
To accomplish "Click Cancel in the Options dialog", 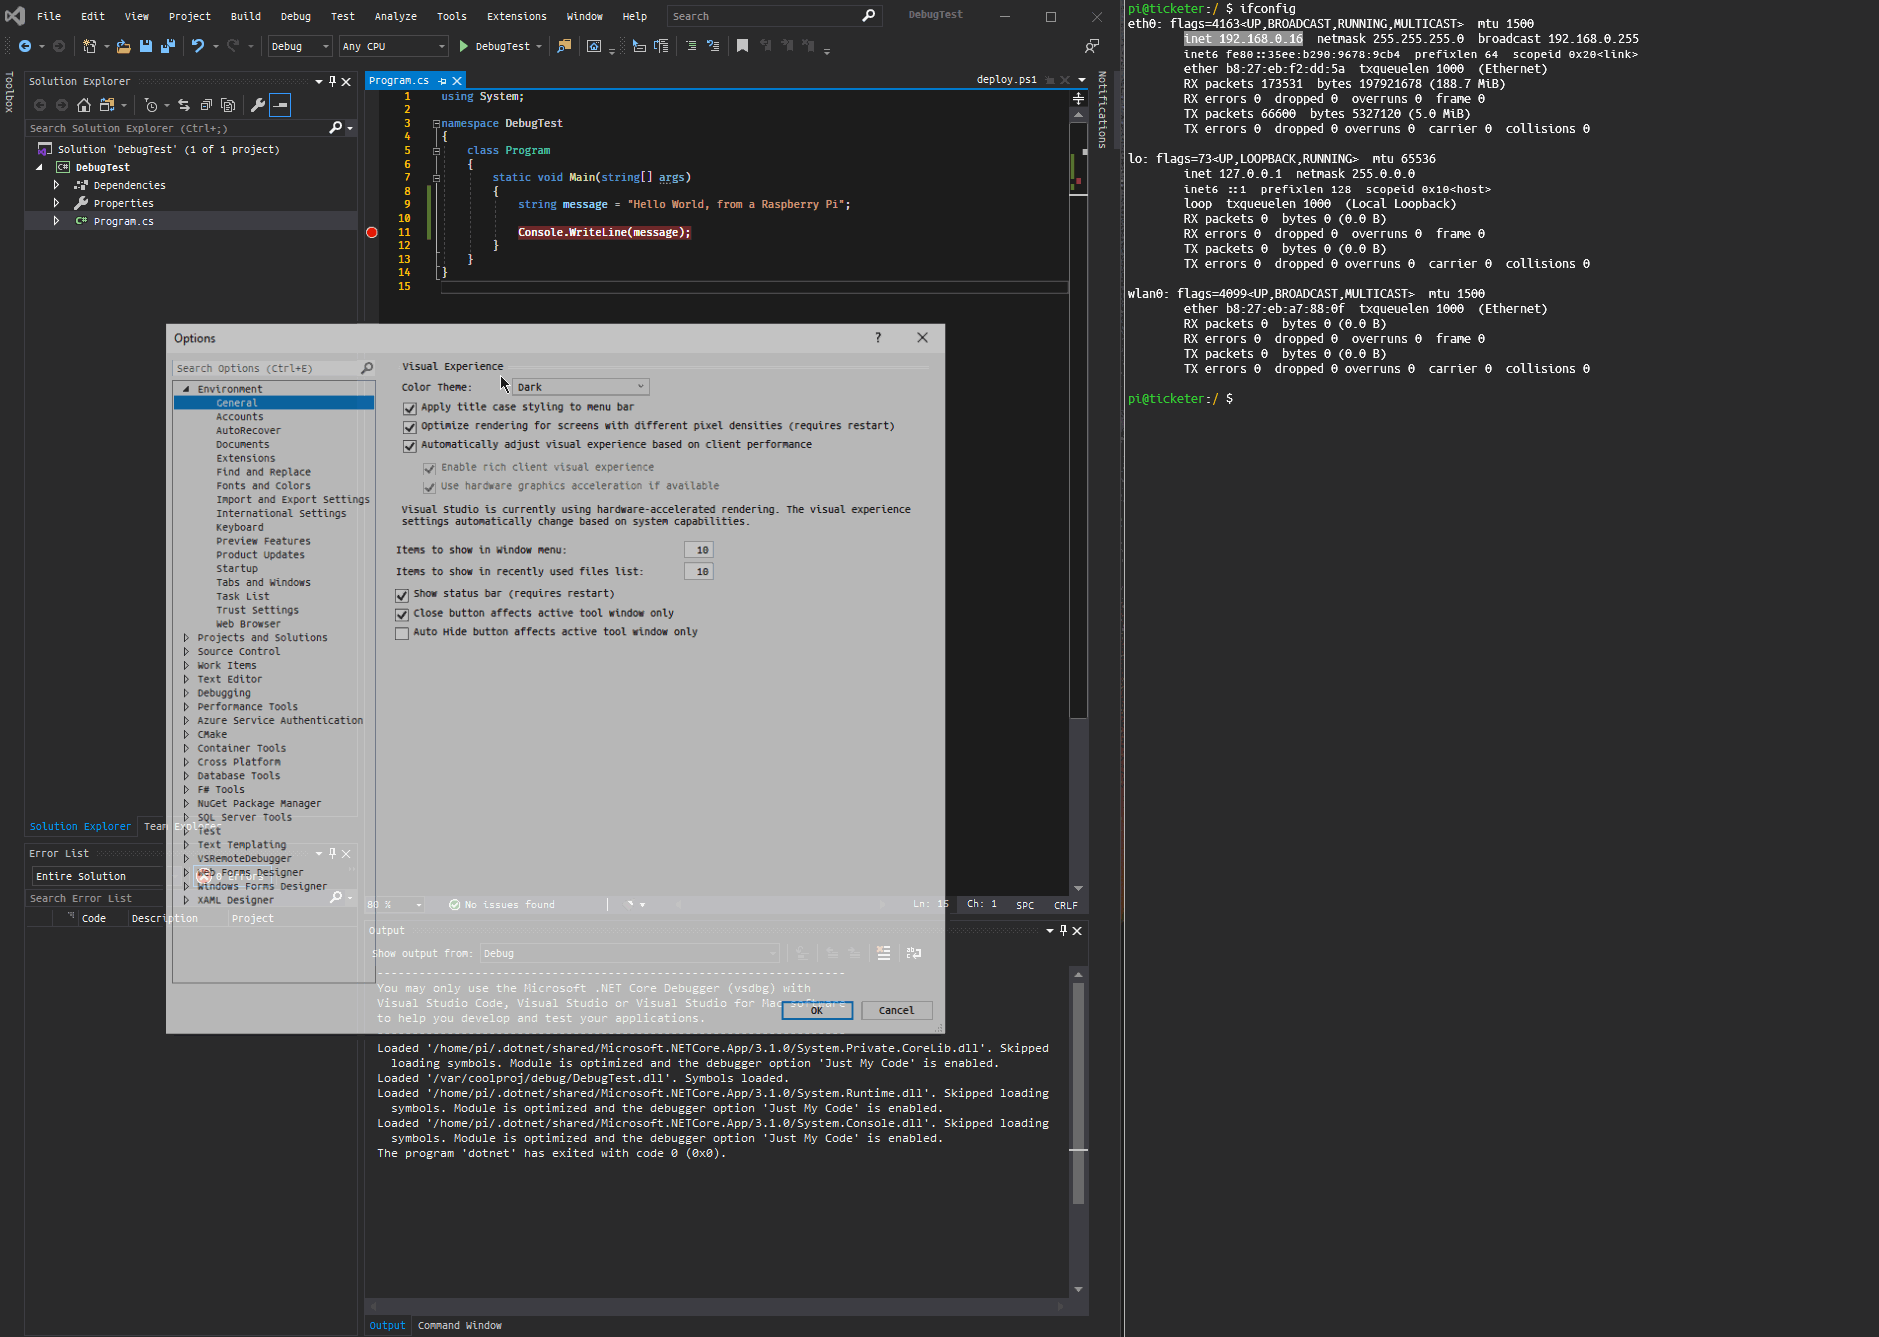I will (x=896, y=1010).
